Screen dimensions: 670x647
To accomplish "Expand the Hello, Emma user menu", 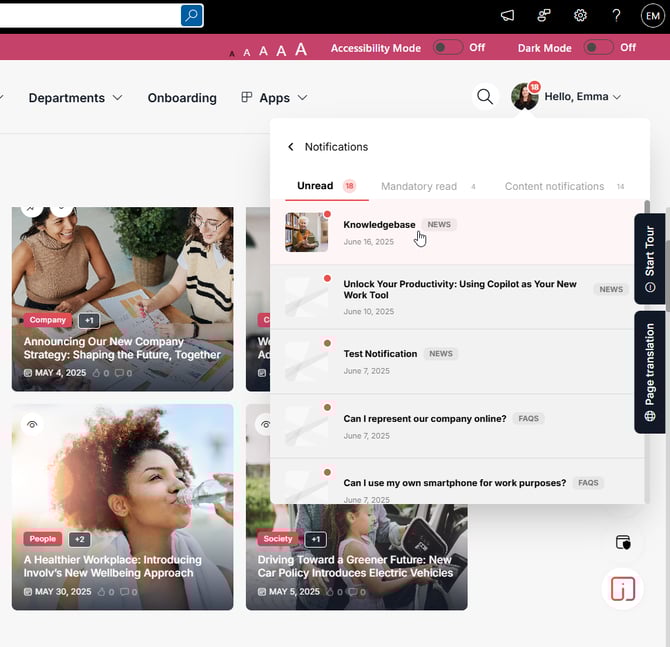I will (x=583, y=97).
